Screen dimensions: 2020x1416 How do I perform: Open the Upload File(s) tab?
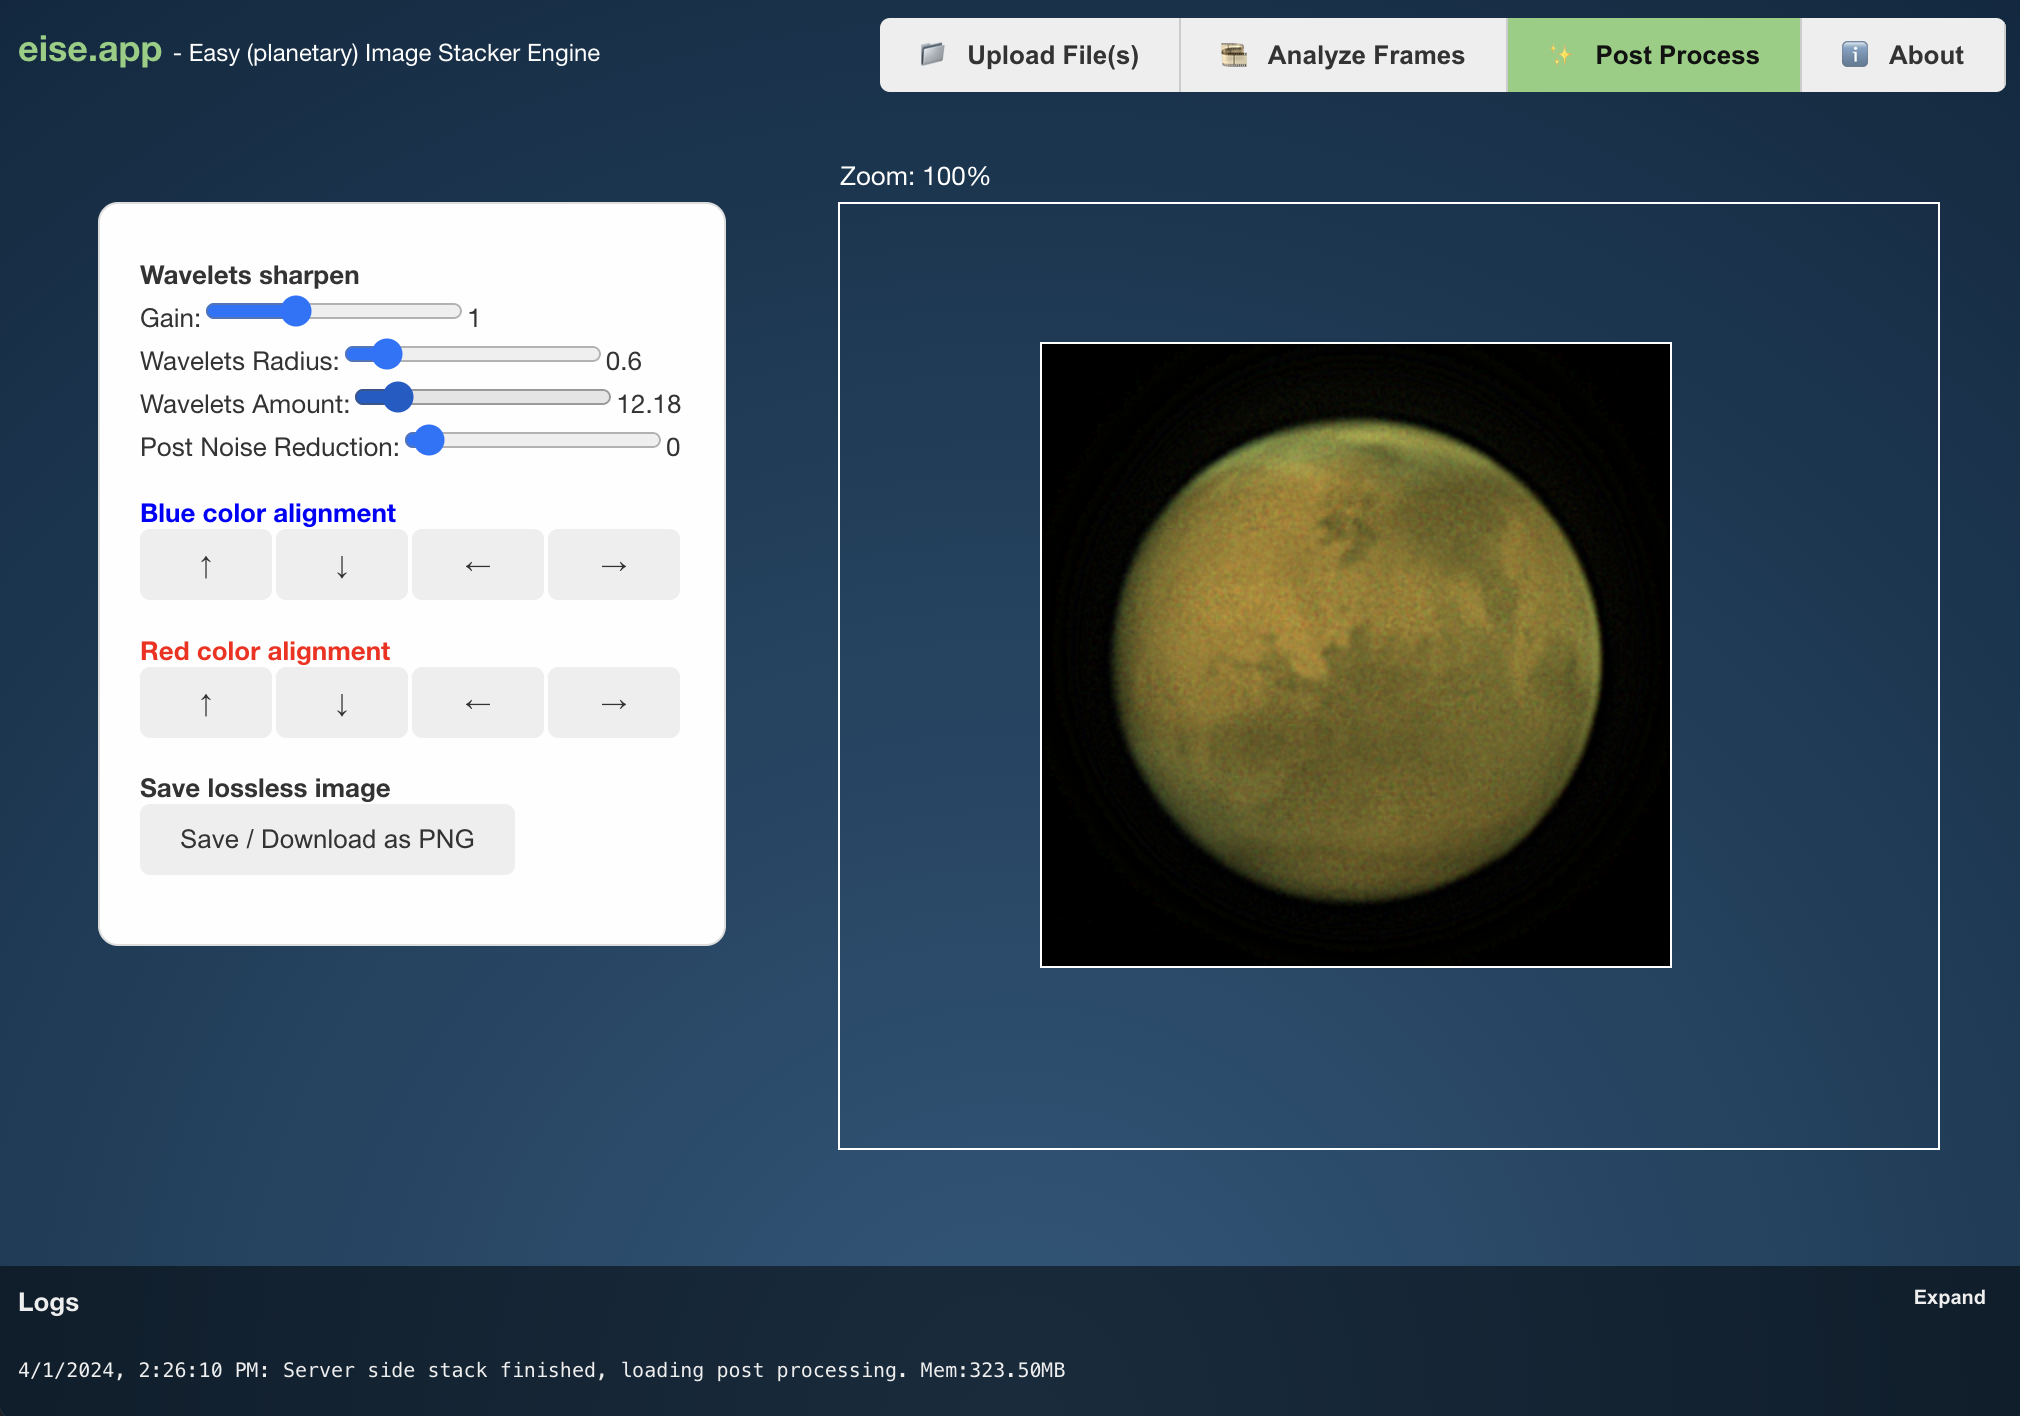pos(1030,55)
